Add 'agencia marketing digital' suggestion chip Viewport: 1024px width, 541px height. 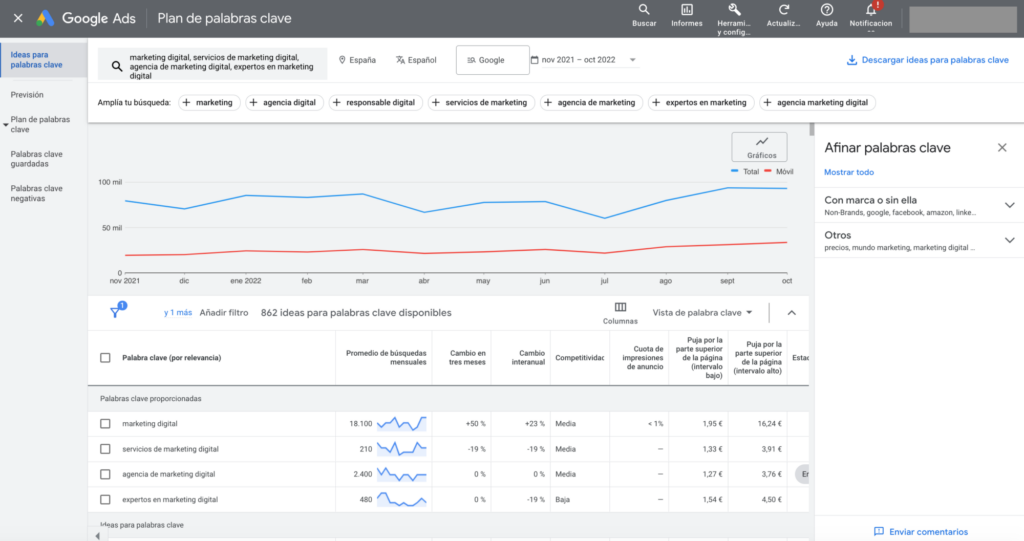[x=817, y=103]
